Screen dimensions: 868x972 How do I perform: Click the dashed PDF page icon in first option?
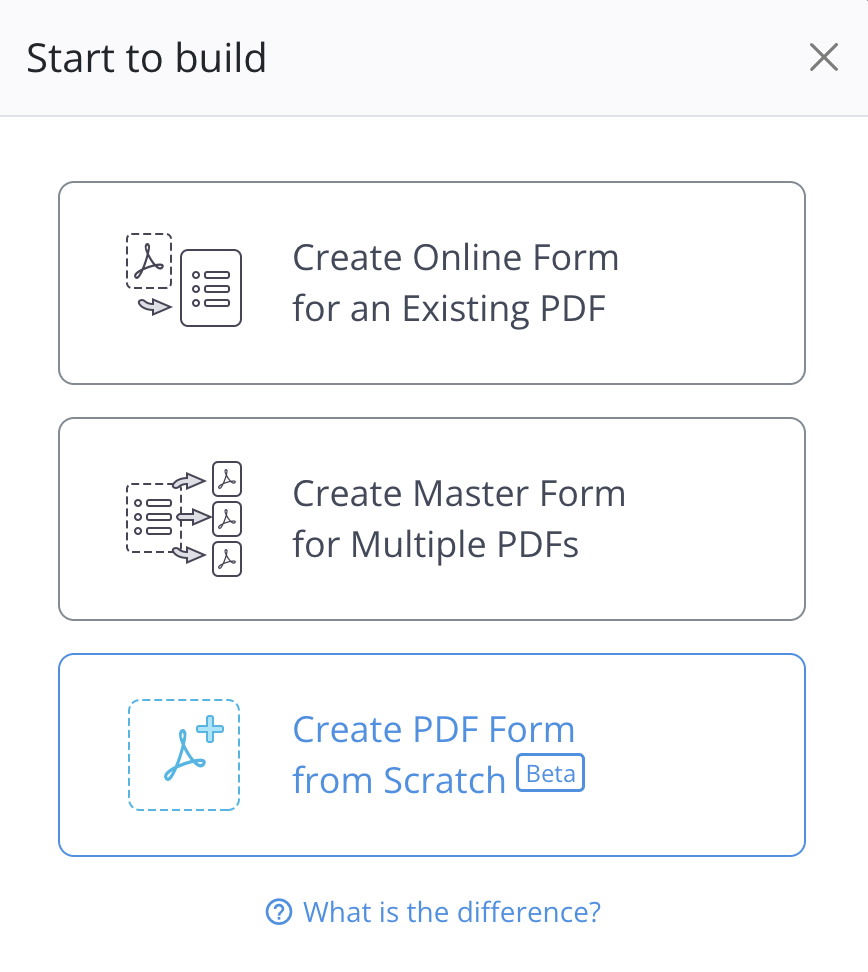point(149,261)
